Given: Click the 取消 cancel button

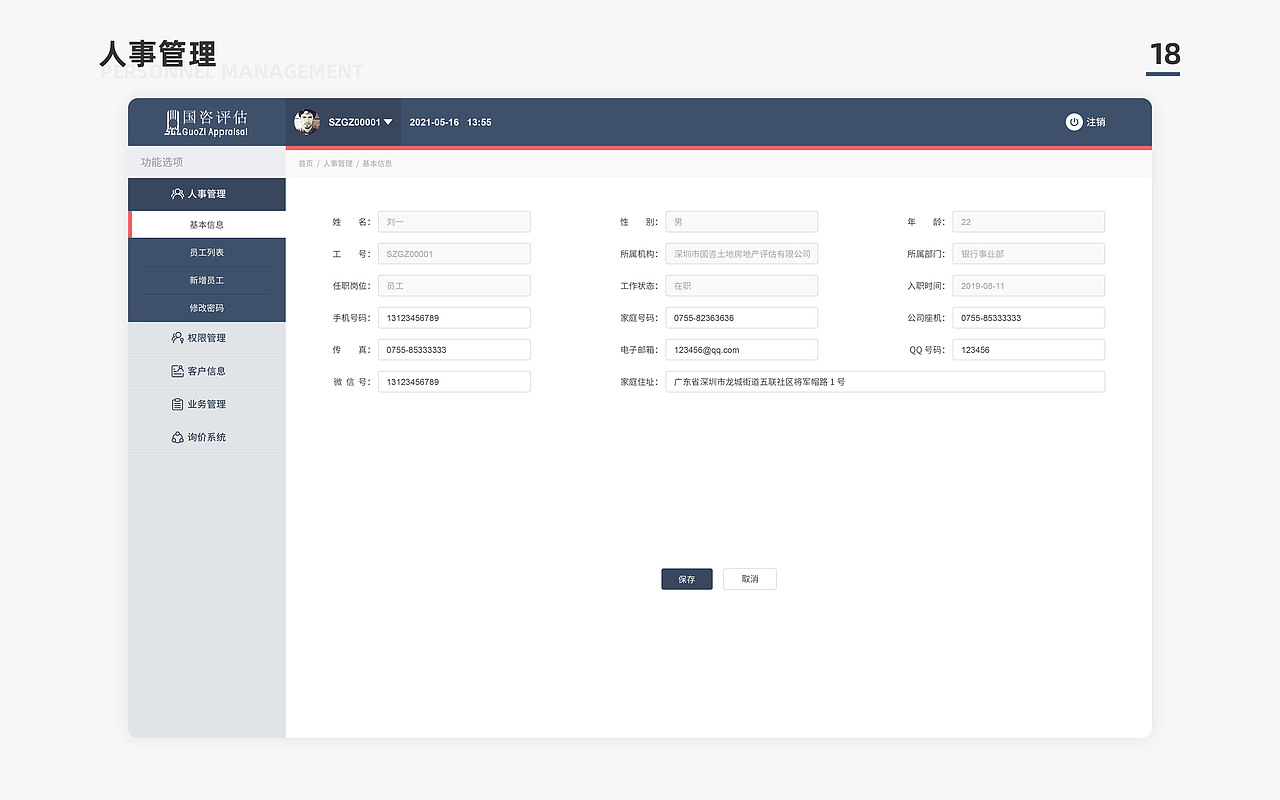Looking at the screenshot, I should [x=750, y=579].
